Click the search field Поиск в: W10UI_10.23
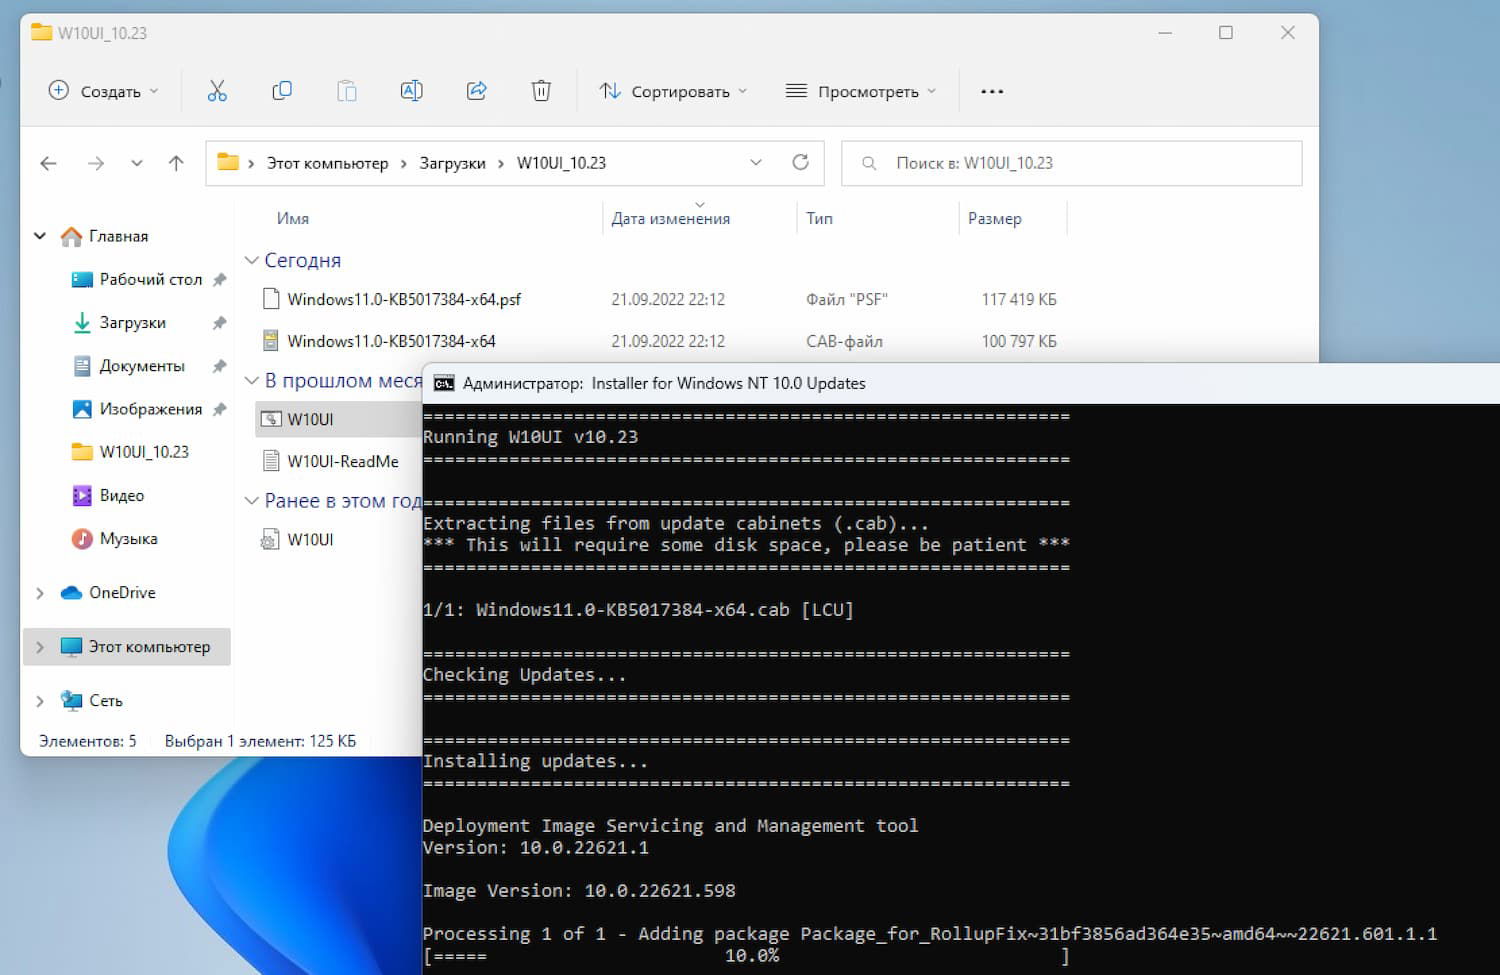The width and height of the screenshot is (1500, 975). click(1072, 163)
